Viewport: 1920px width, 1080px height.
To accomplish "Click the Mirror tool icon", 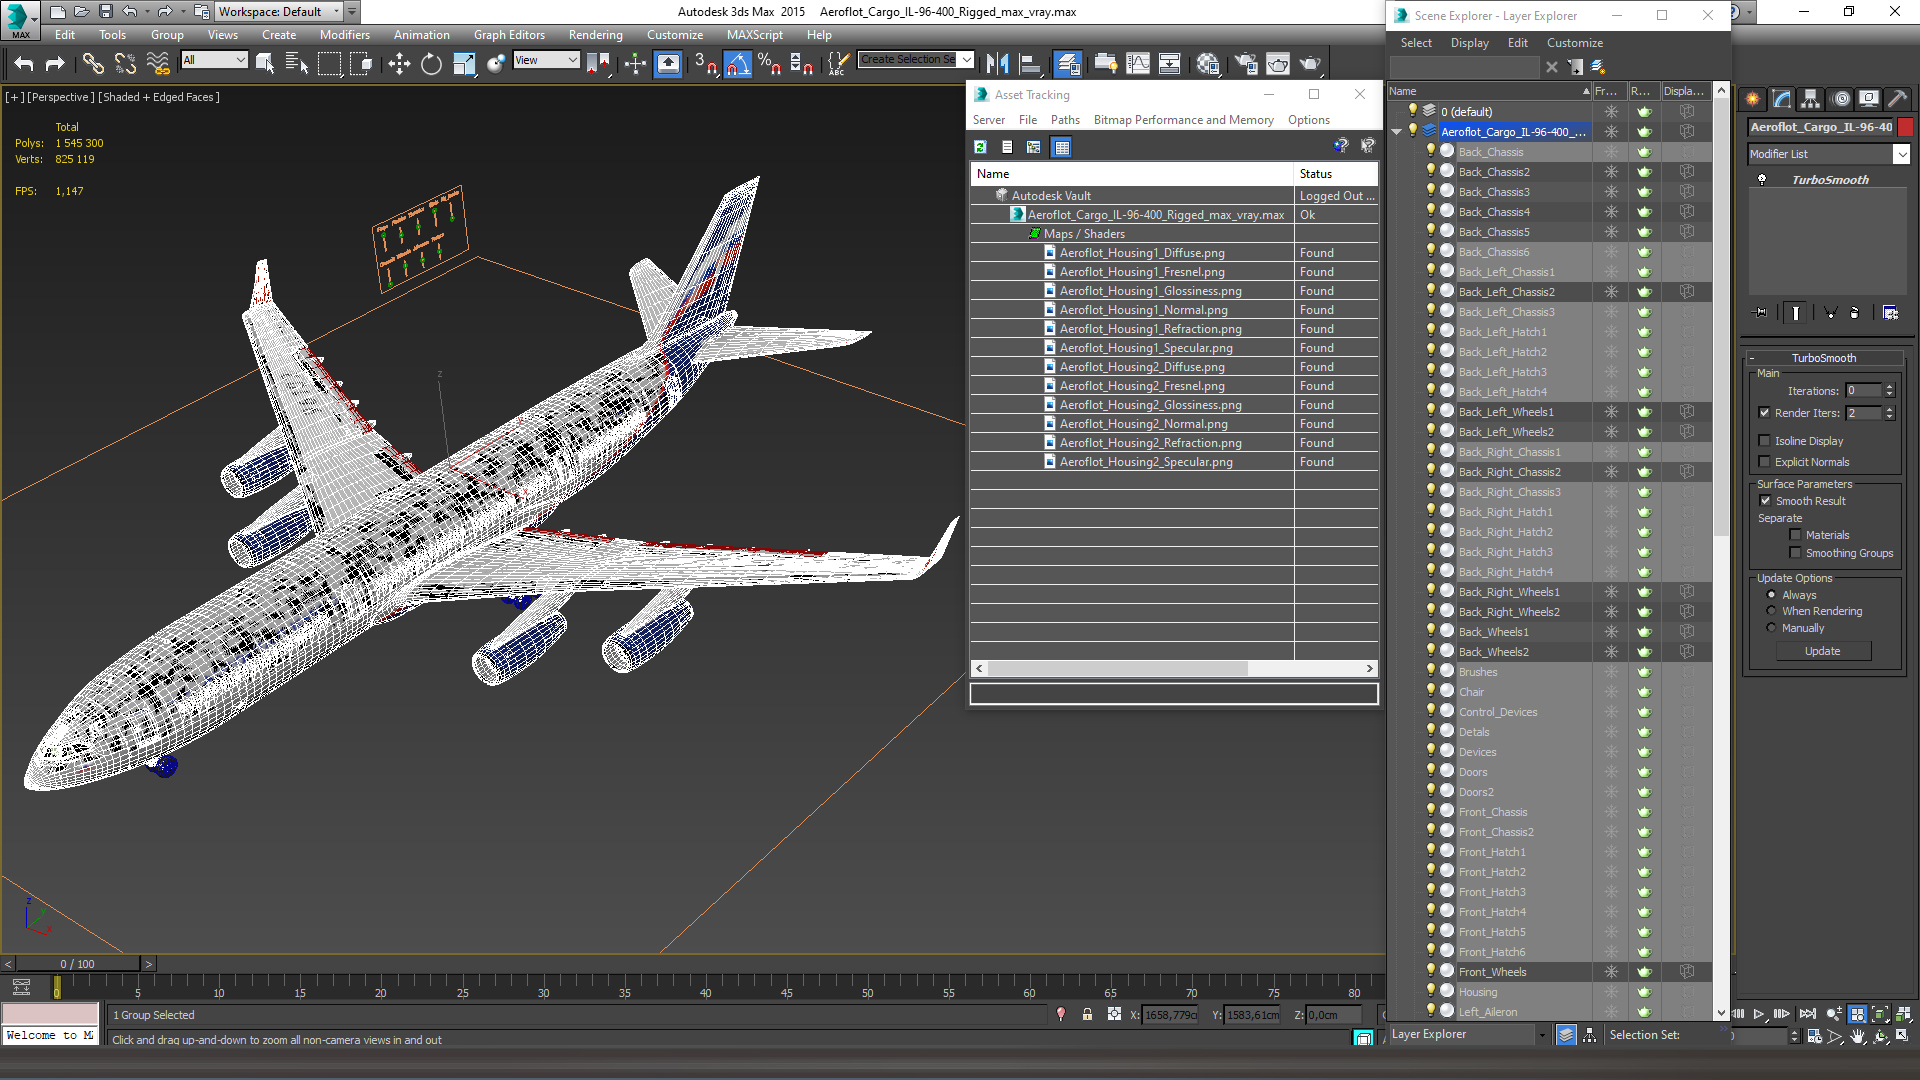I will tap(997, 64).
